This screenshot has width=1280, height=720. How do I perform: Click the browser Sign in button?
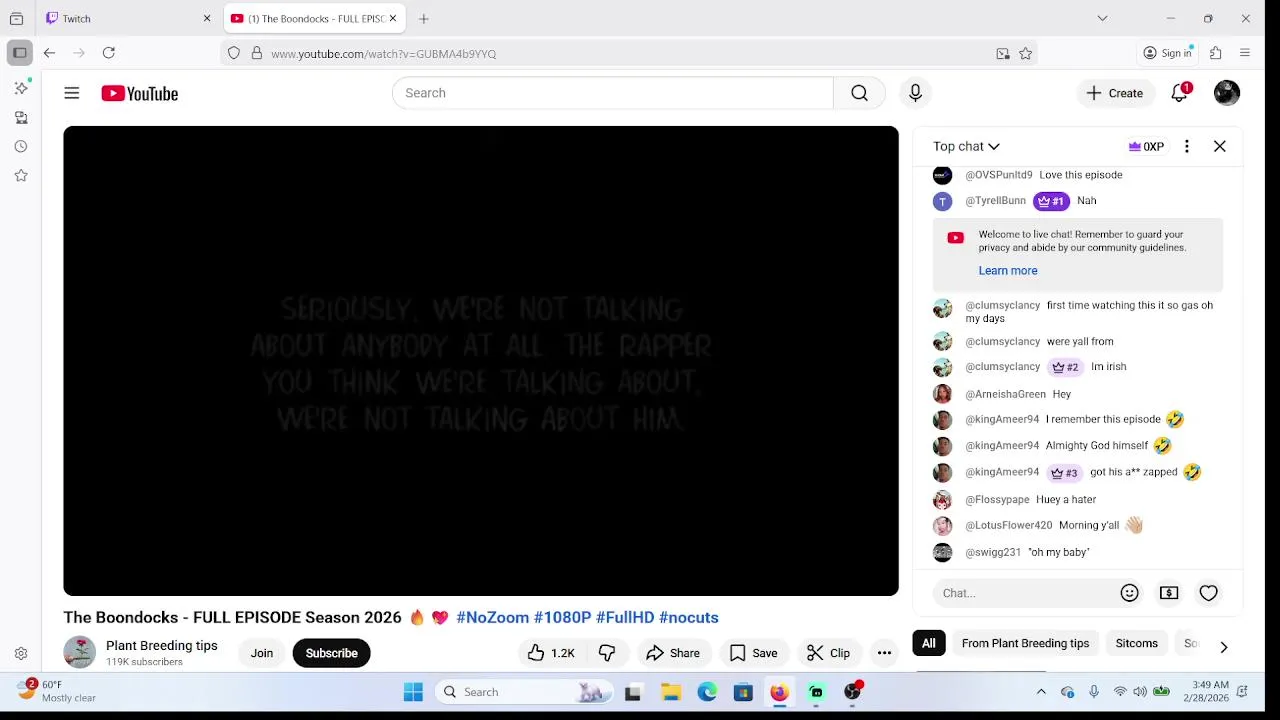1168,53
